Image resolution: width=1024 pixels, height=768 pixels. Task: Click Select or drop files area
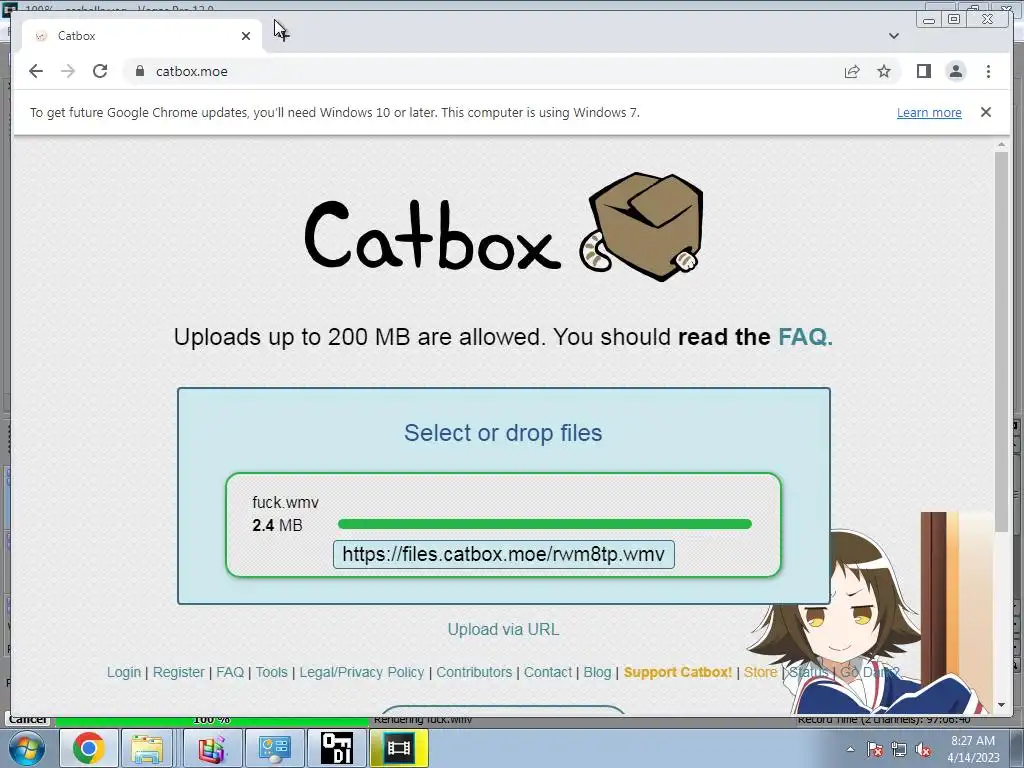[503, 432]
